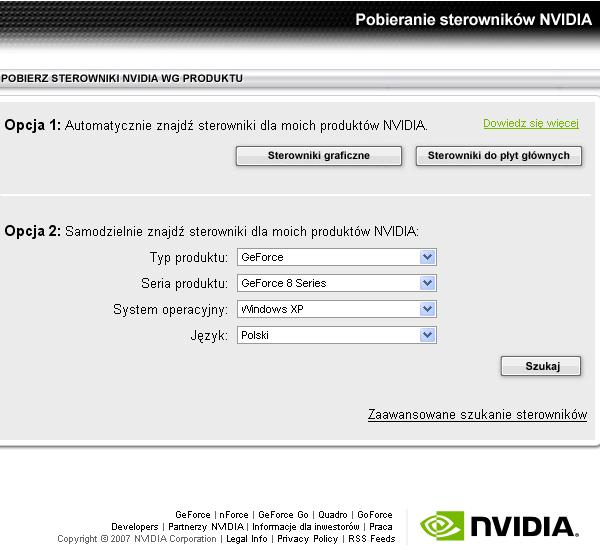Click the Seria produktu label
The height and width of the screenshot is (550, 600).
coord(184,284)
